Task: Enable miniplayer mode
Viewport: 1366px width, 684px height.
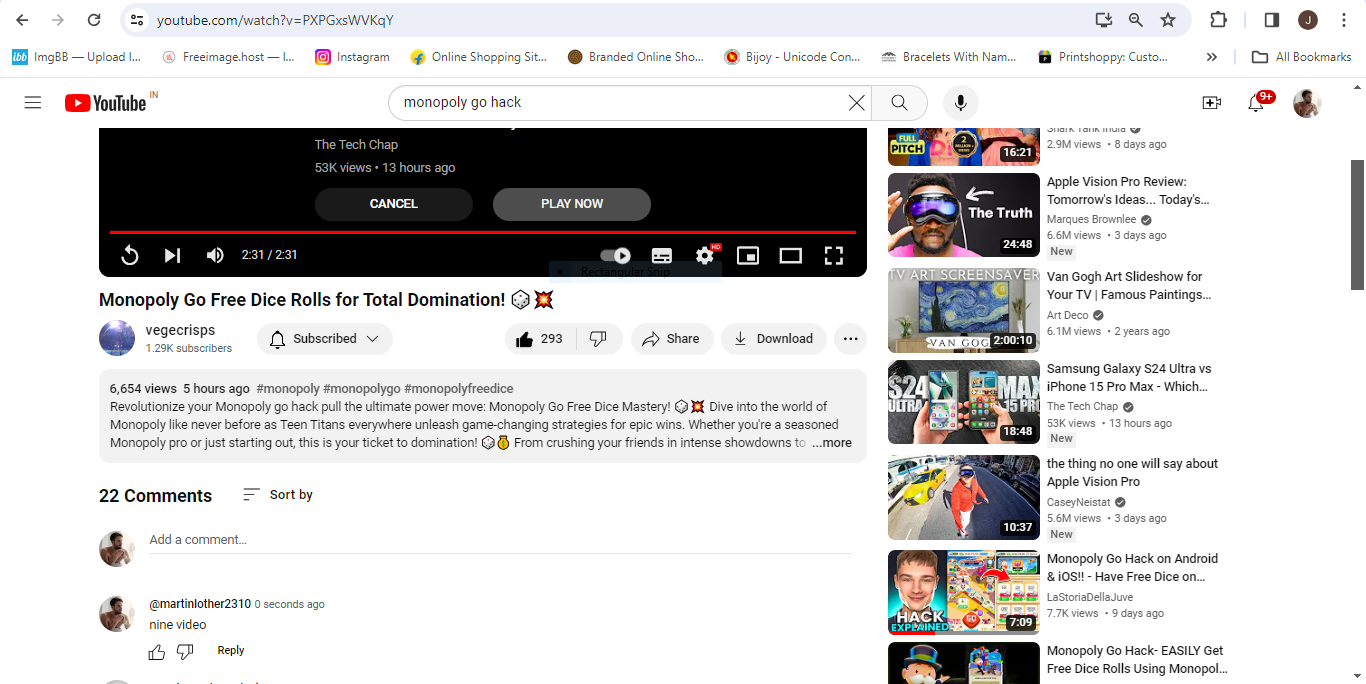Action: coord(748,255)
